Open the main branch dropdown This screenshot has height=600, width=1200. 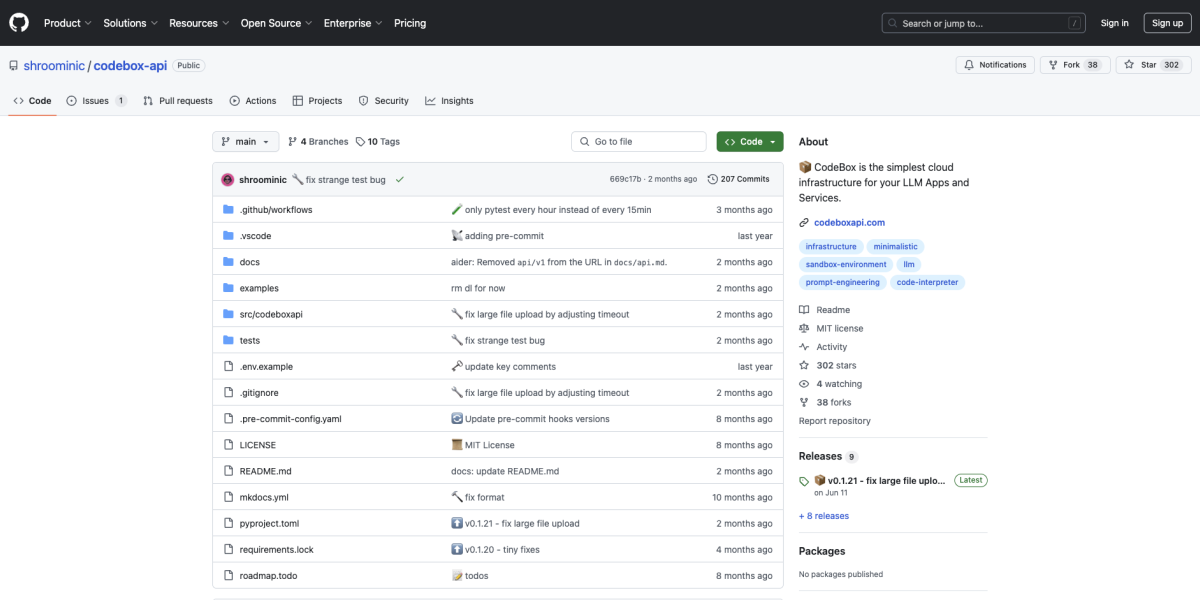244,142
